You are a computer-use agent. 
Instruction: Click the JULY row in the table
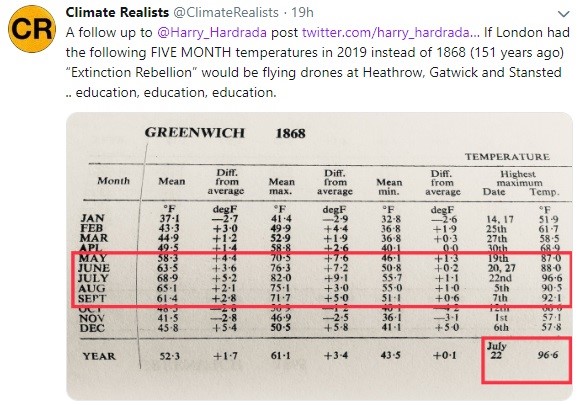point(321,278)
